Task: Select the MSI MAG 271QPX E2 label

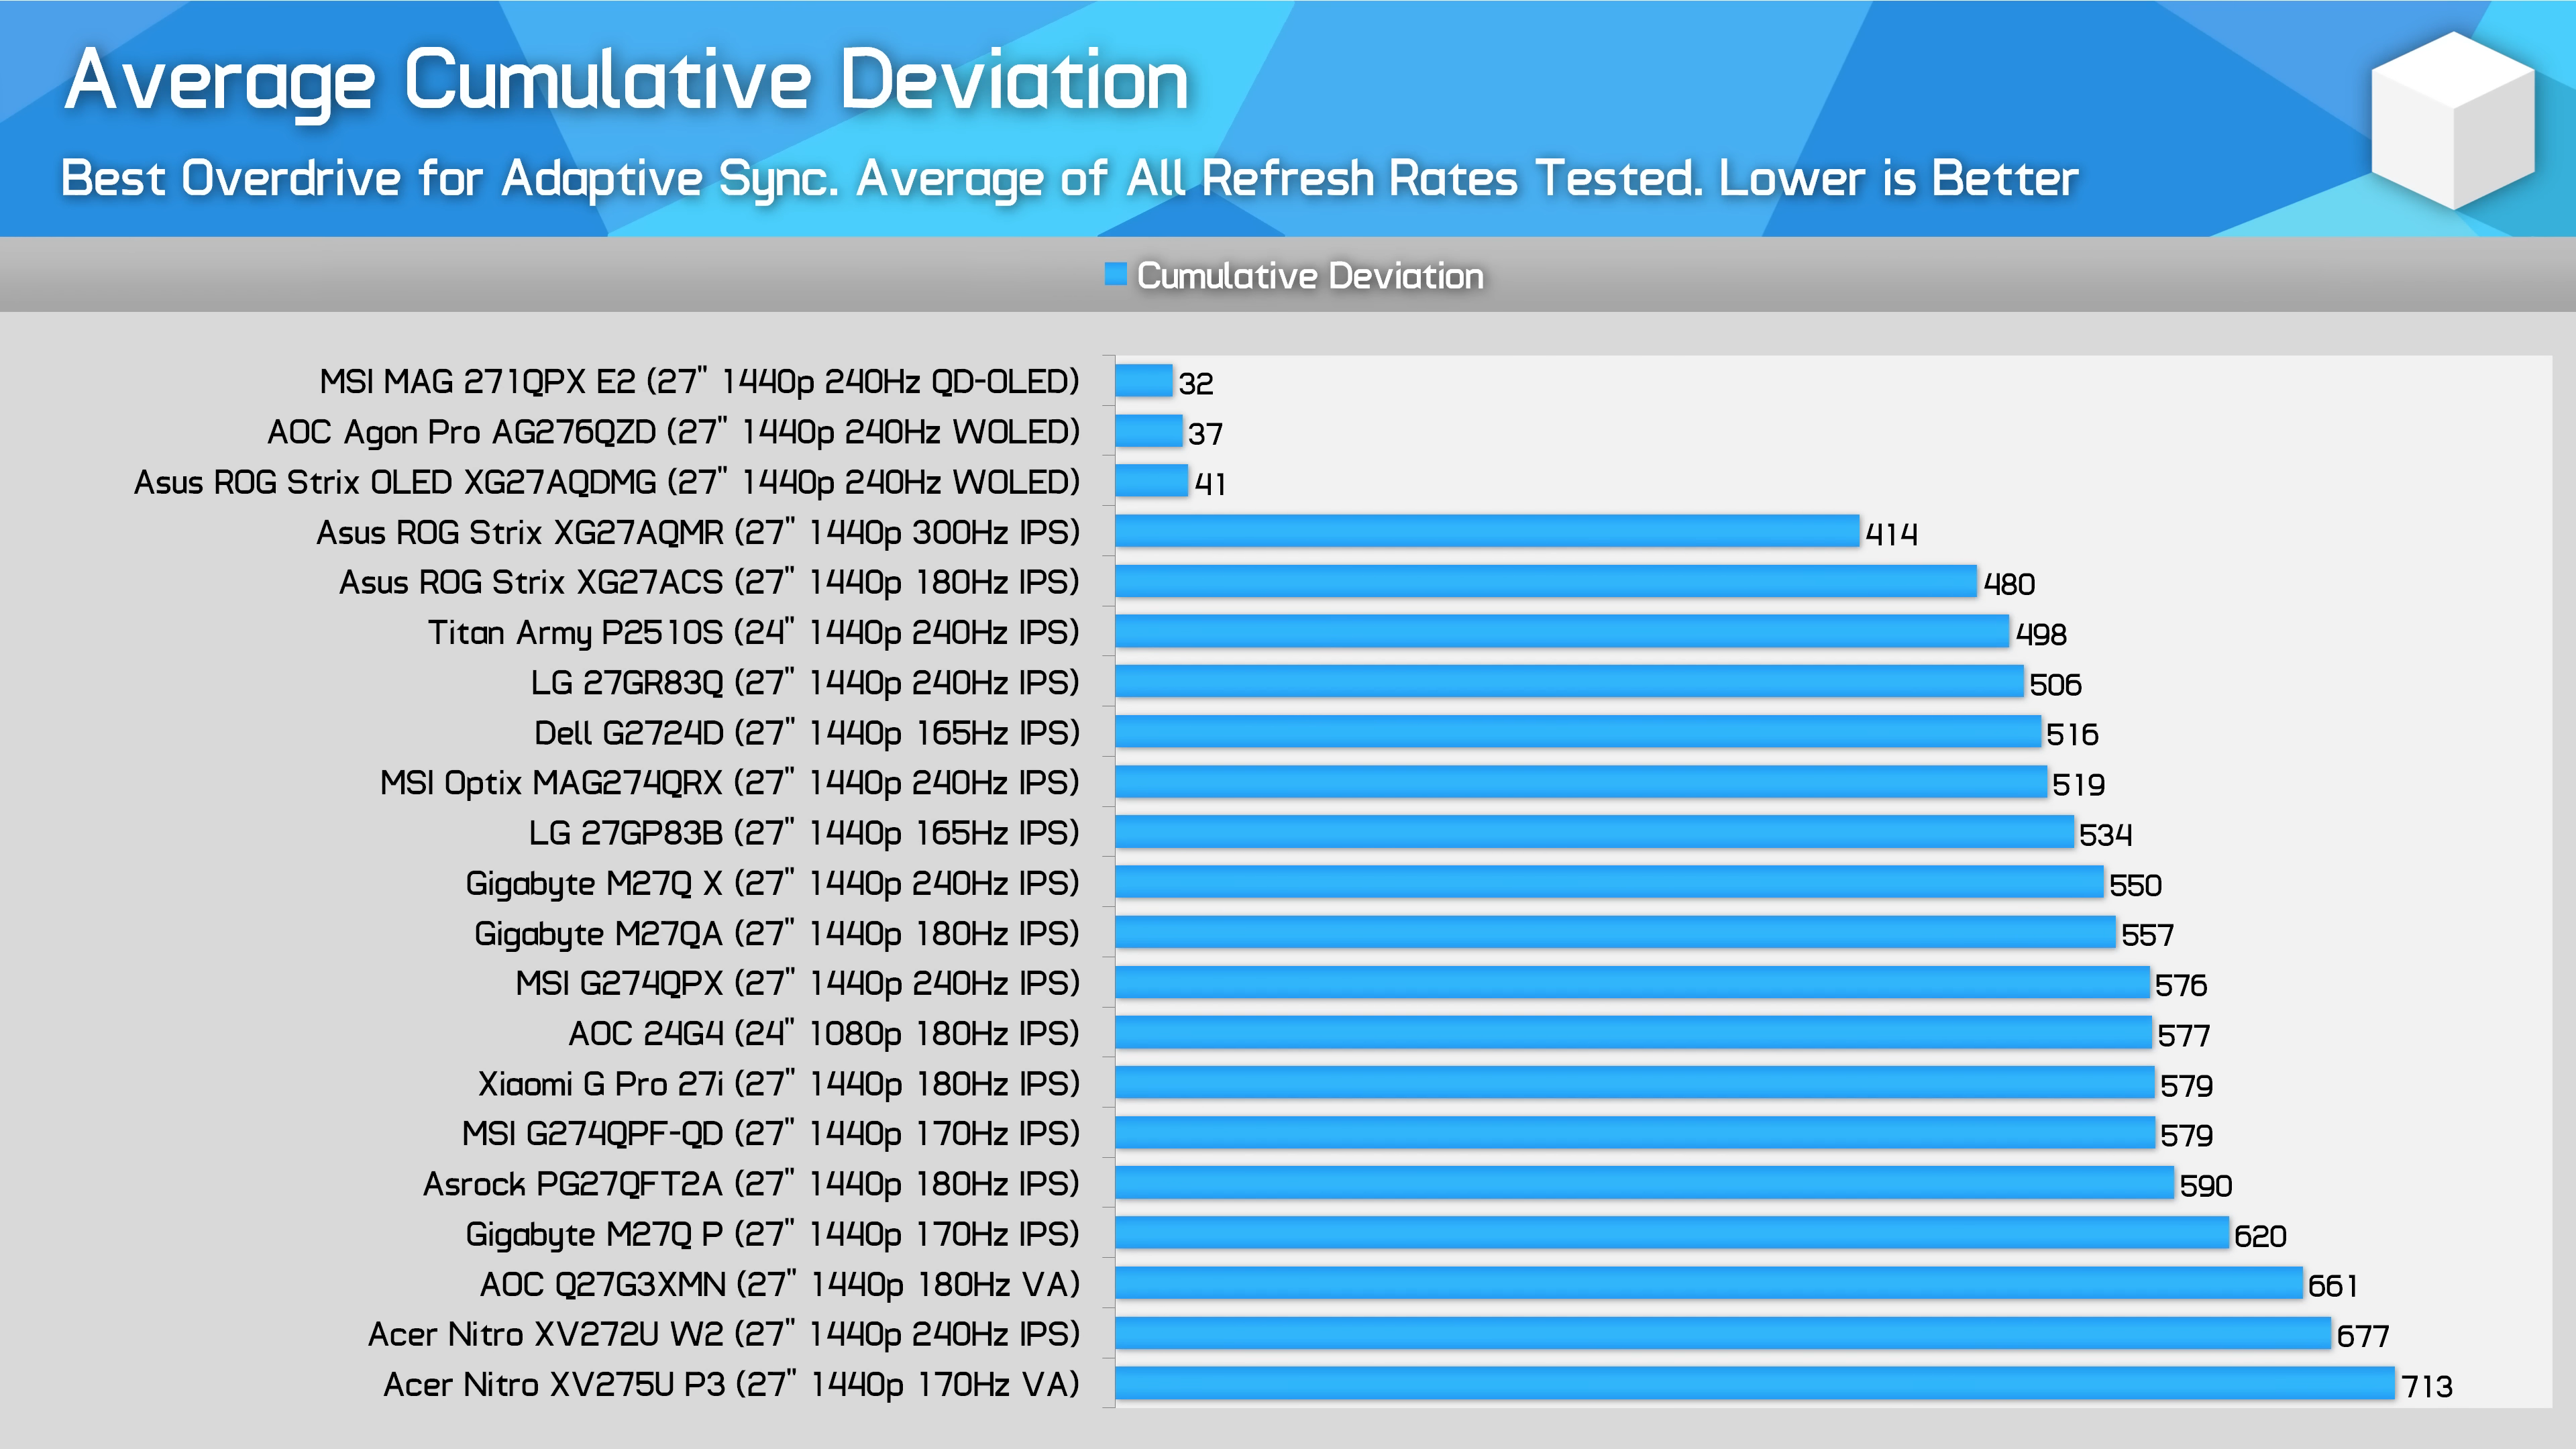Action: tap(699, 381)
